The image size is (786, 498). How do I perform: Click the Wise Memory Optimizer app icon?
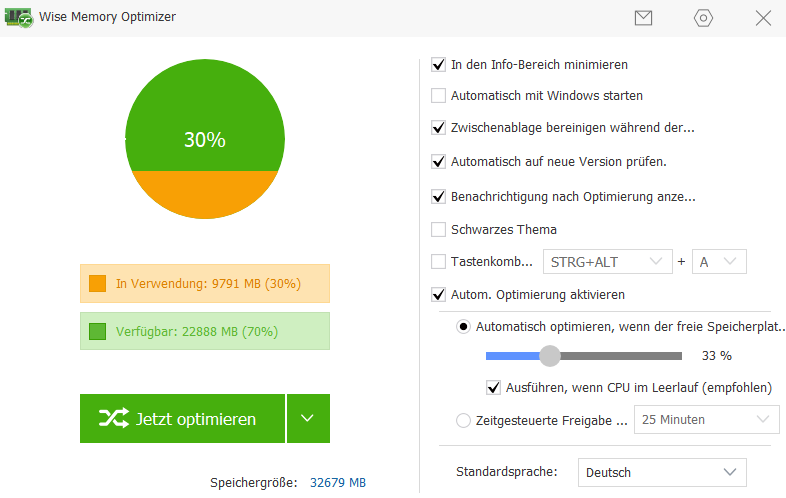click(19, 17)
